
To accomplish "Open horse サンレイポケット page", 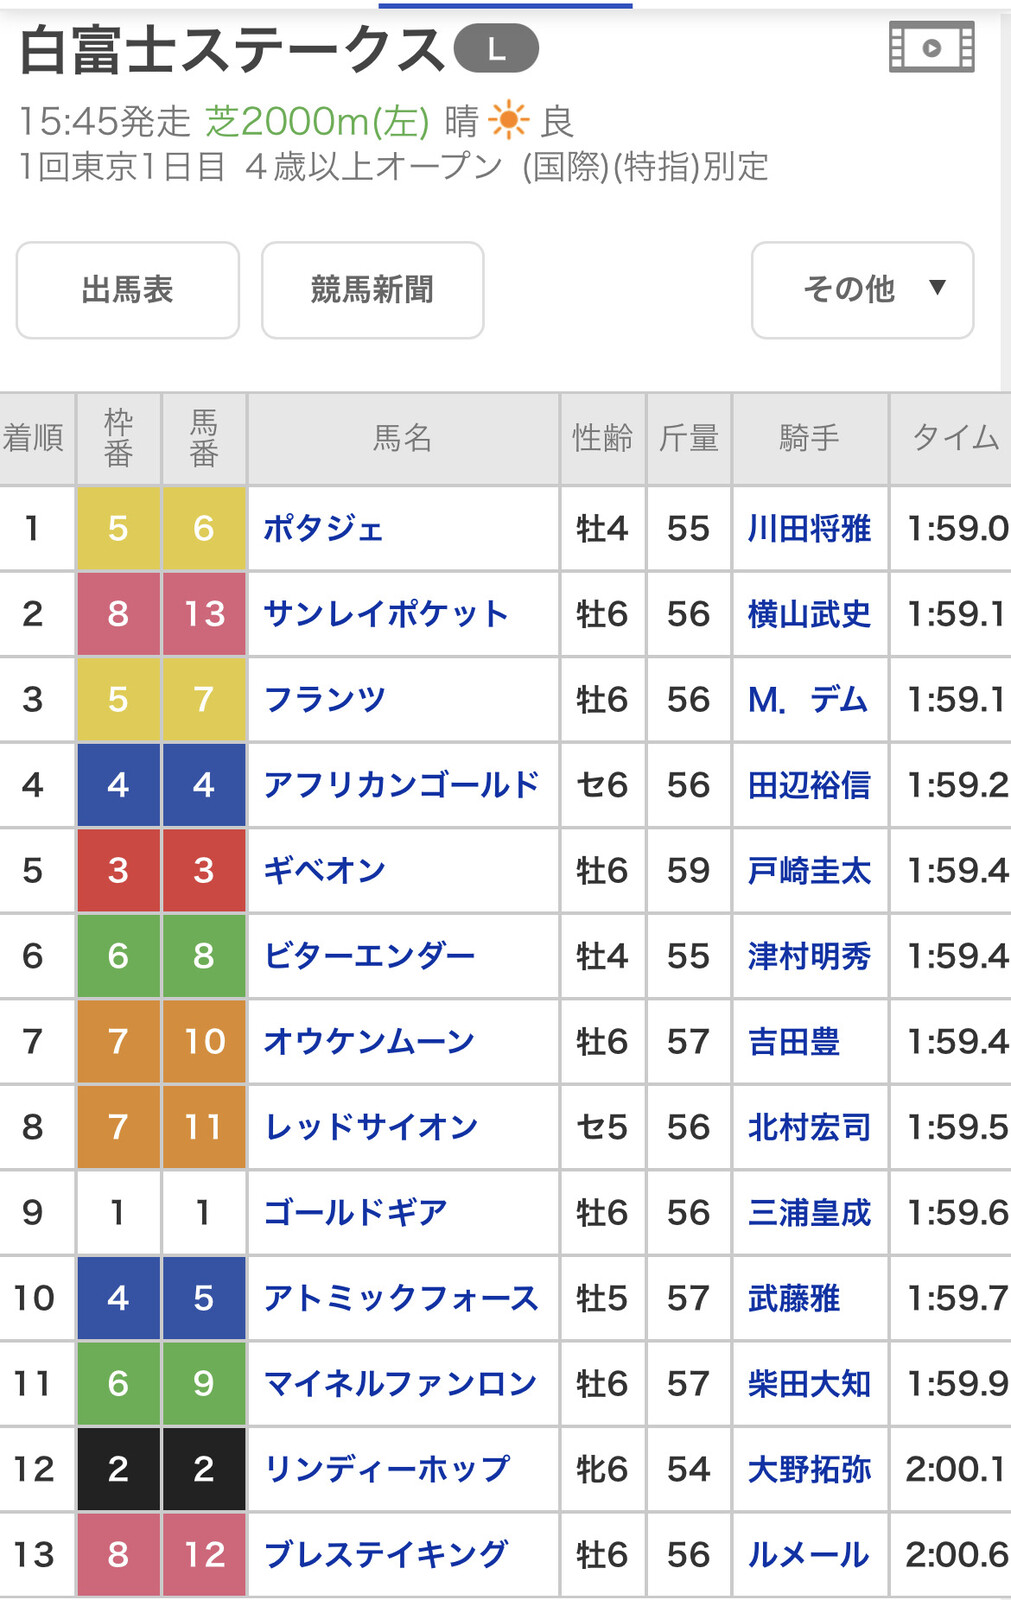I will coord(386,614).
